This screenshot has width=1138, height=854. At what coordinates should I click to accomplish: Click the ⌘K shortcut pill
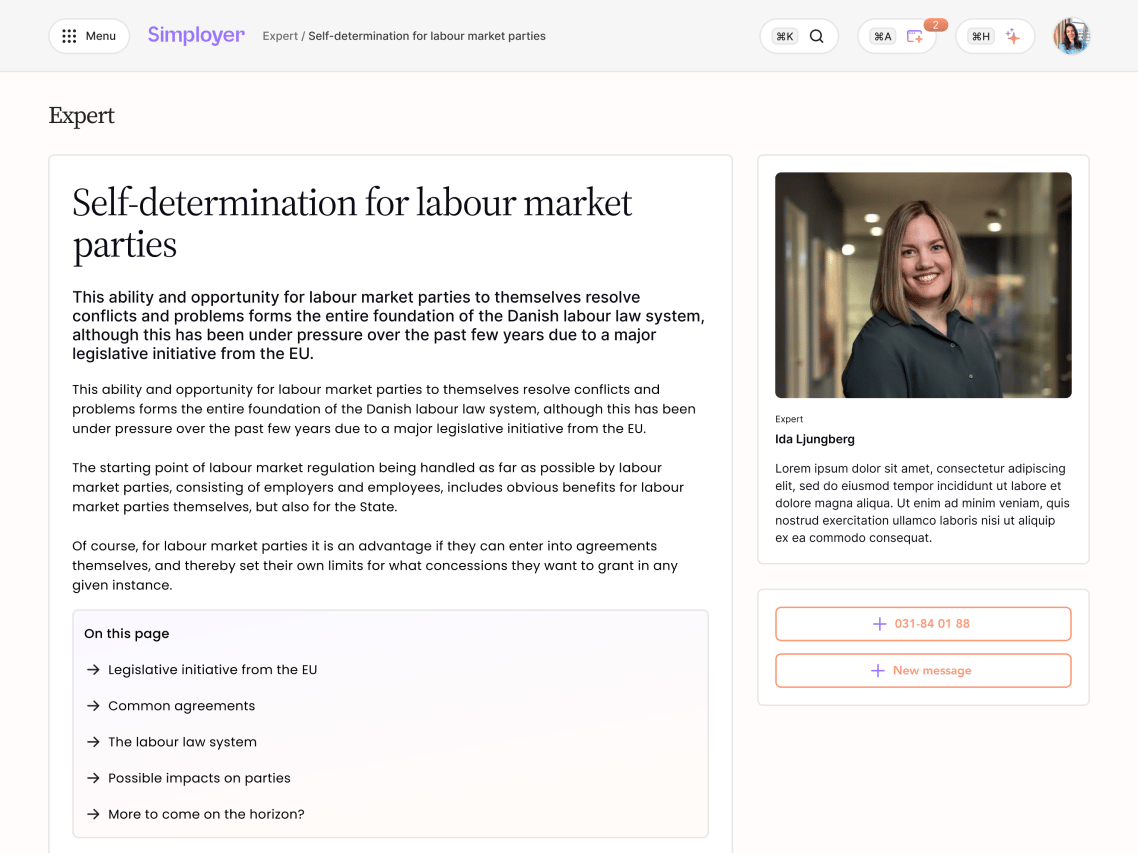784,35
